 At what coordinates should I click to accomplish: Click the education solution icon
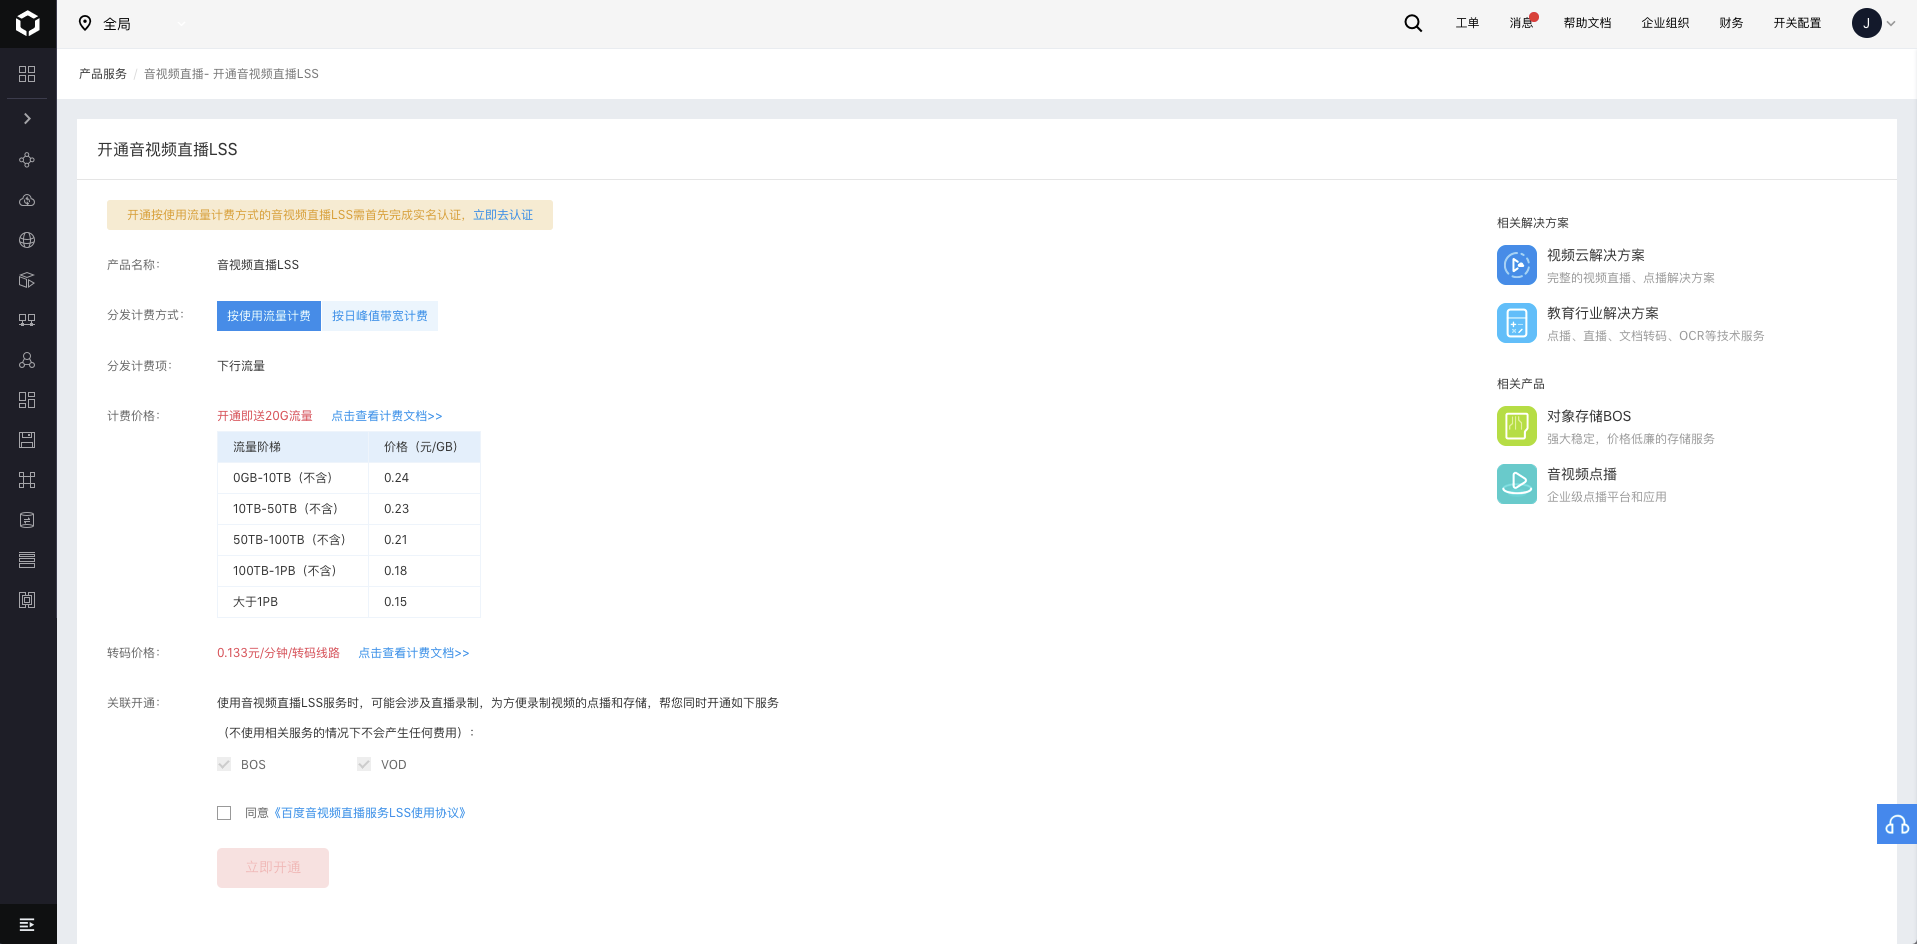1516,323
